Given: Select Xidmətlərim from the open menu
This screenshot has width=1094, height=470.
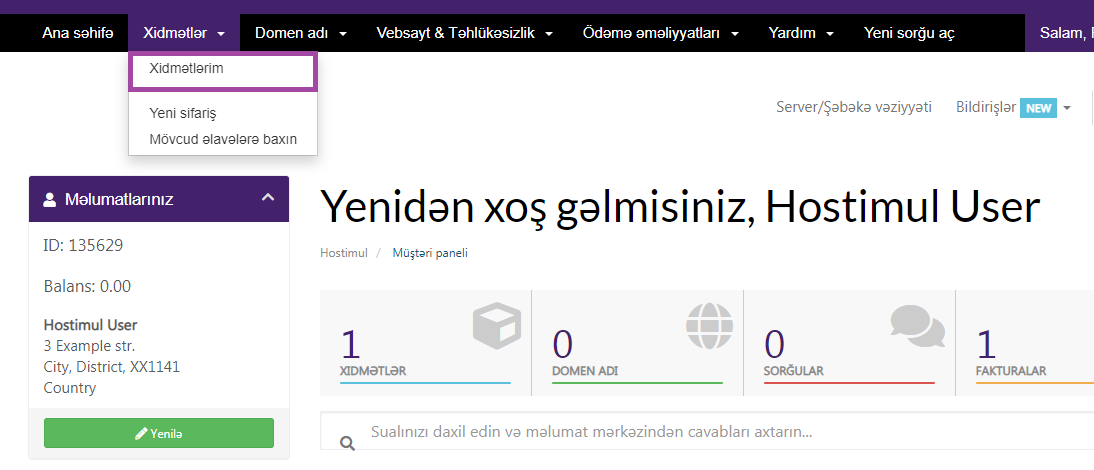Looking at the screenshot, I should tap(186, 69).
